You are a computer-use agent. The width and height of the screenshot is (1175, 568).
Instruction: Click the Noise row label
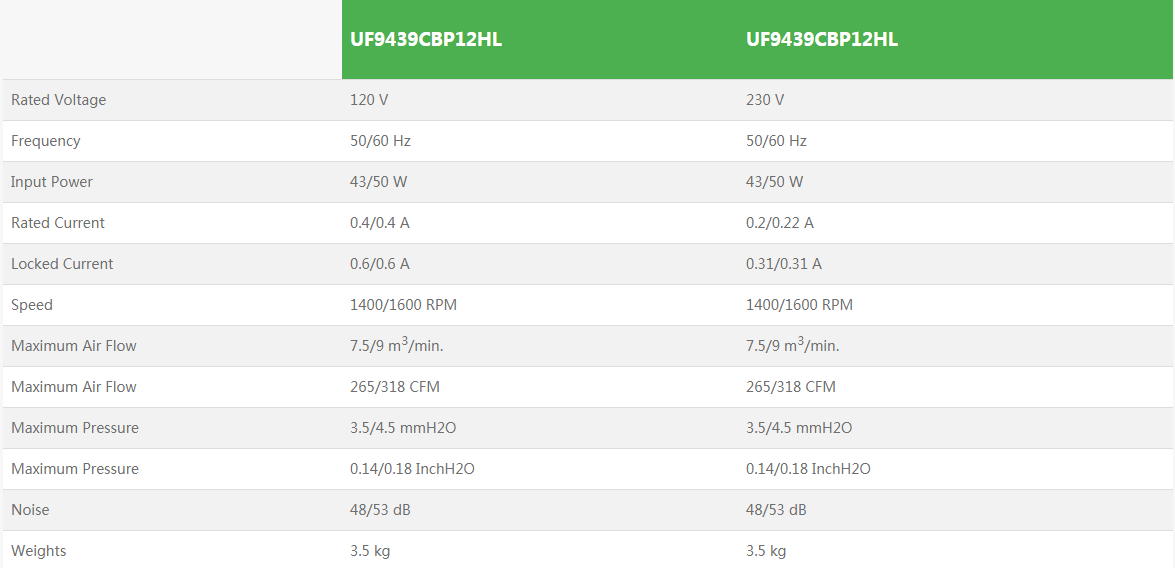pyautogui.click(x=30, y=510)
